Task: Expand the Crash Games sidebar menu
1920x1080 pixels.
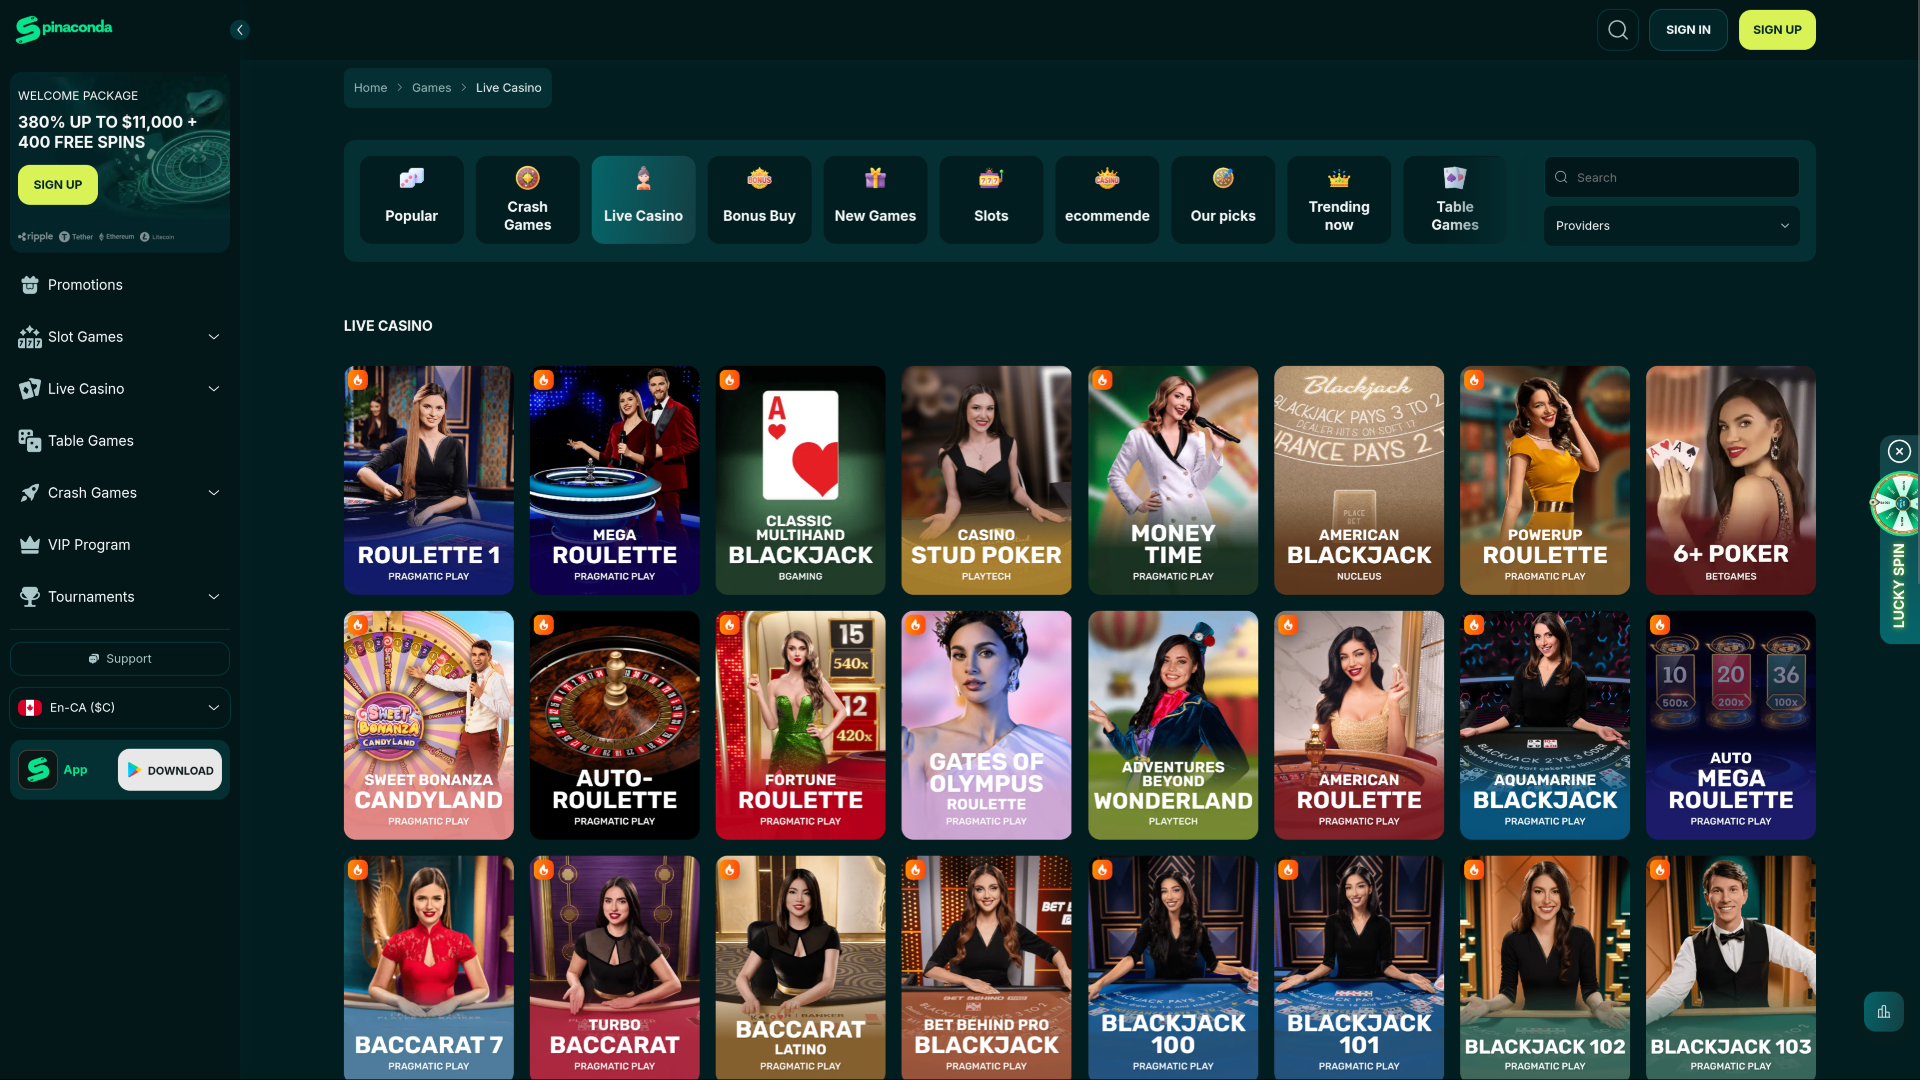Action: click(213, 493)
